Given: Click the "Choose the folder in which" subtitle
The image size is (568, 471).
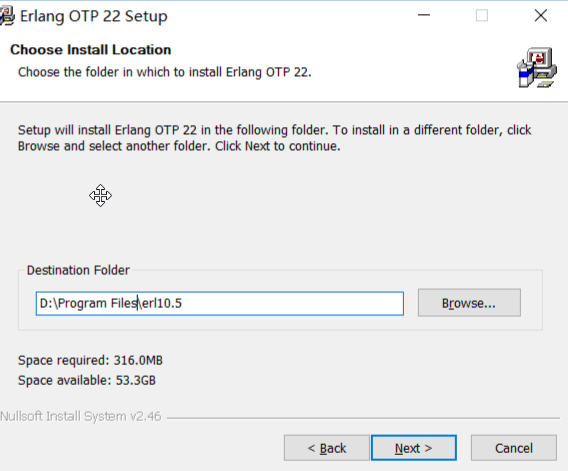Looking at the screenshot, I should coord(164,72).
